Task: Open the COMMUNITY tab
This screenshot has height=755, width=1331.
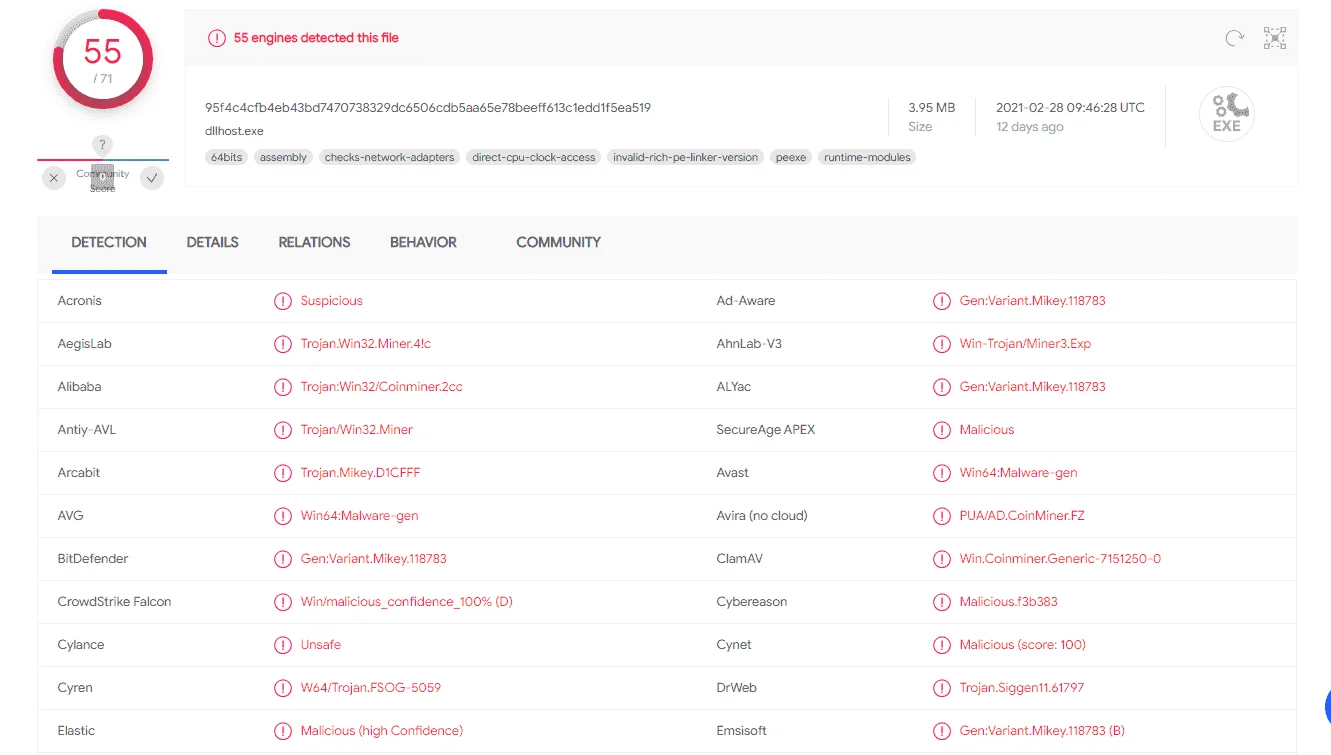Action: [558, 242]
